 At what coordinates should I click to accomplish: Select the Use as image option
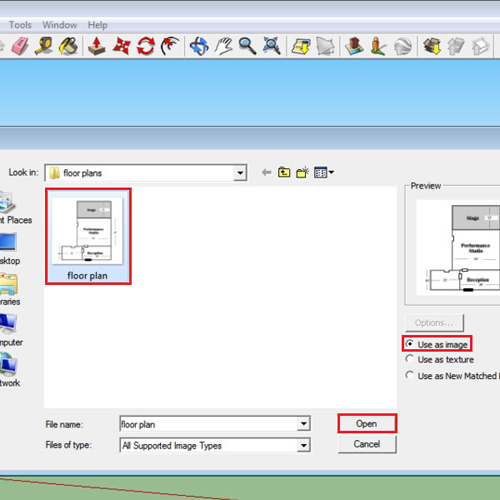click(437, 344)
